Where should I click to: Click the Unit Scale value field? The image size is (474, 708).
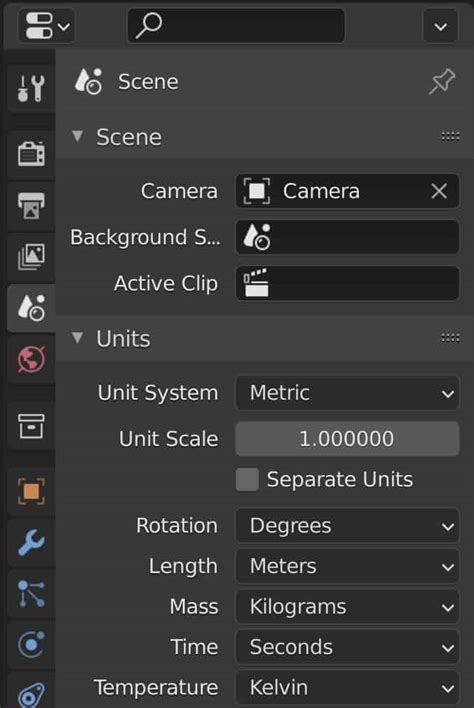(347, 438)
